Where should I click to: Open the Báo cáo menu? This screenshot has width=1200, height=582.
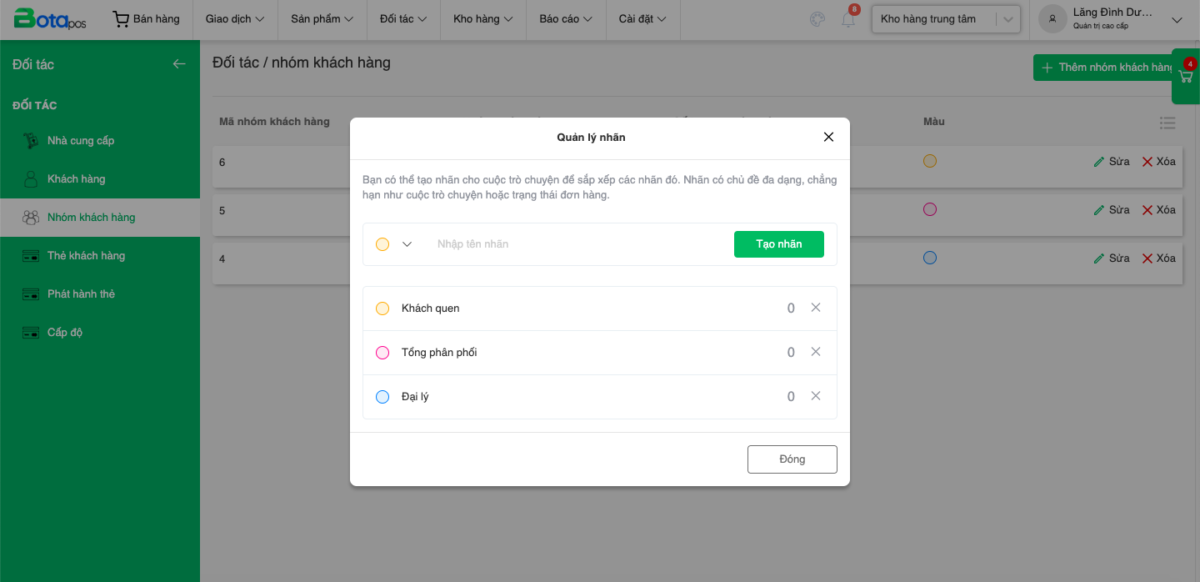pos(566,19)
